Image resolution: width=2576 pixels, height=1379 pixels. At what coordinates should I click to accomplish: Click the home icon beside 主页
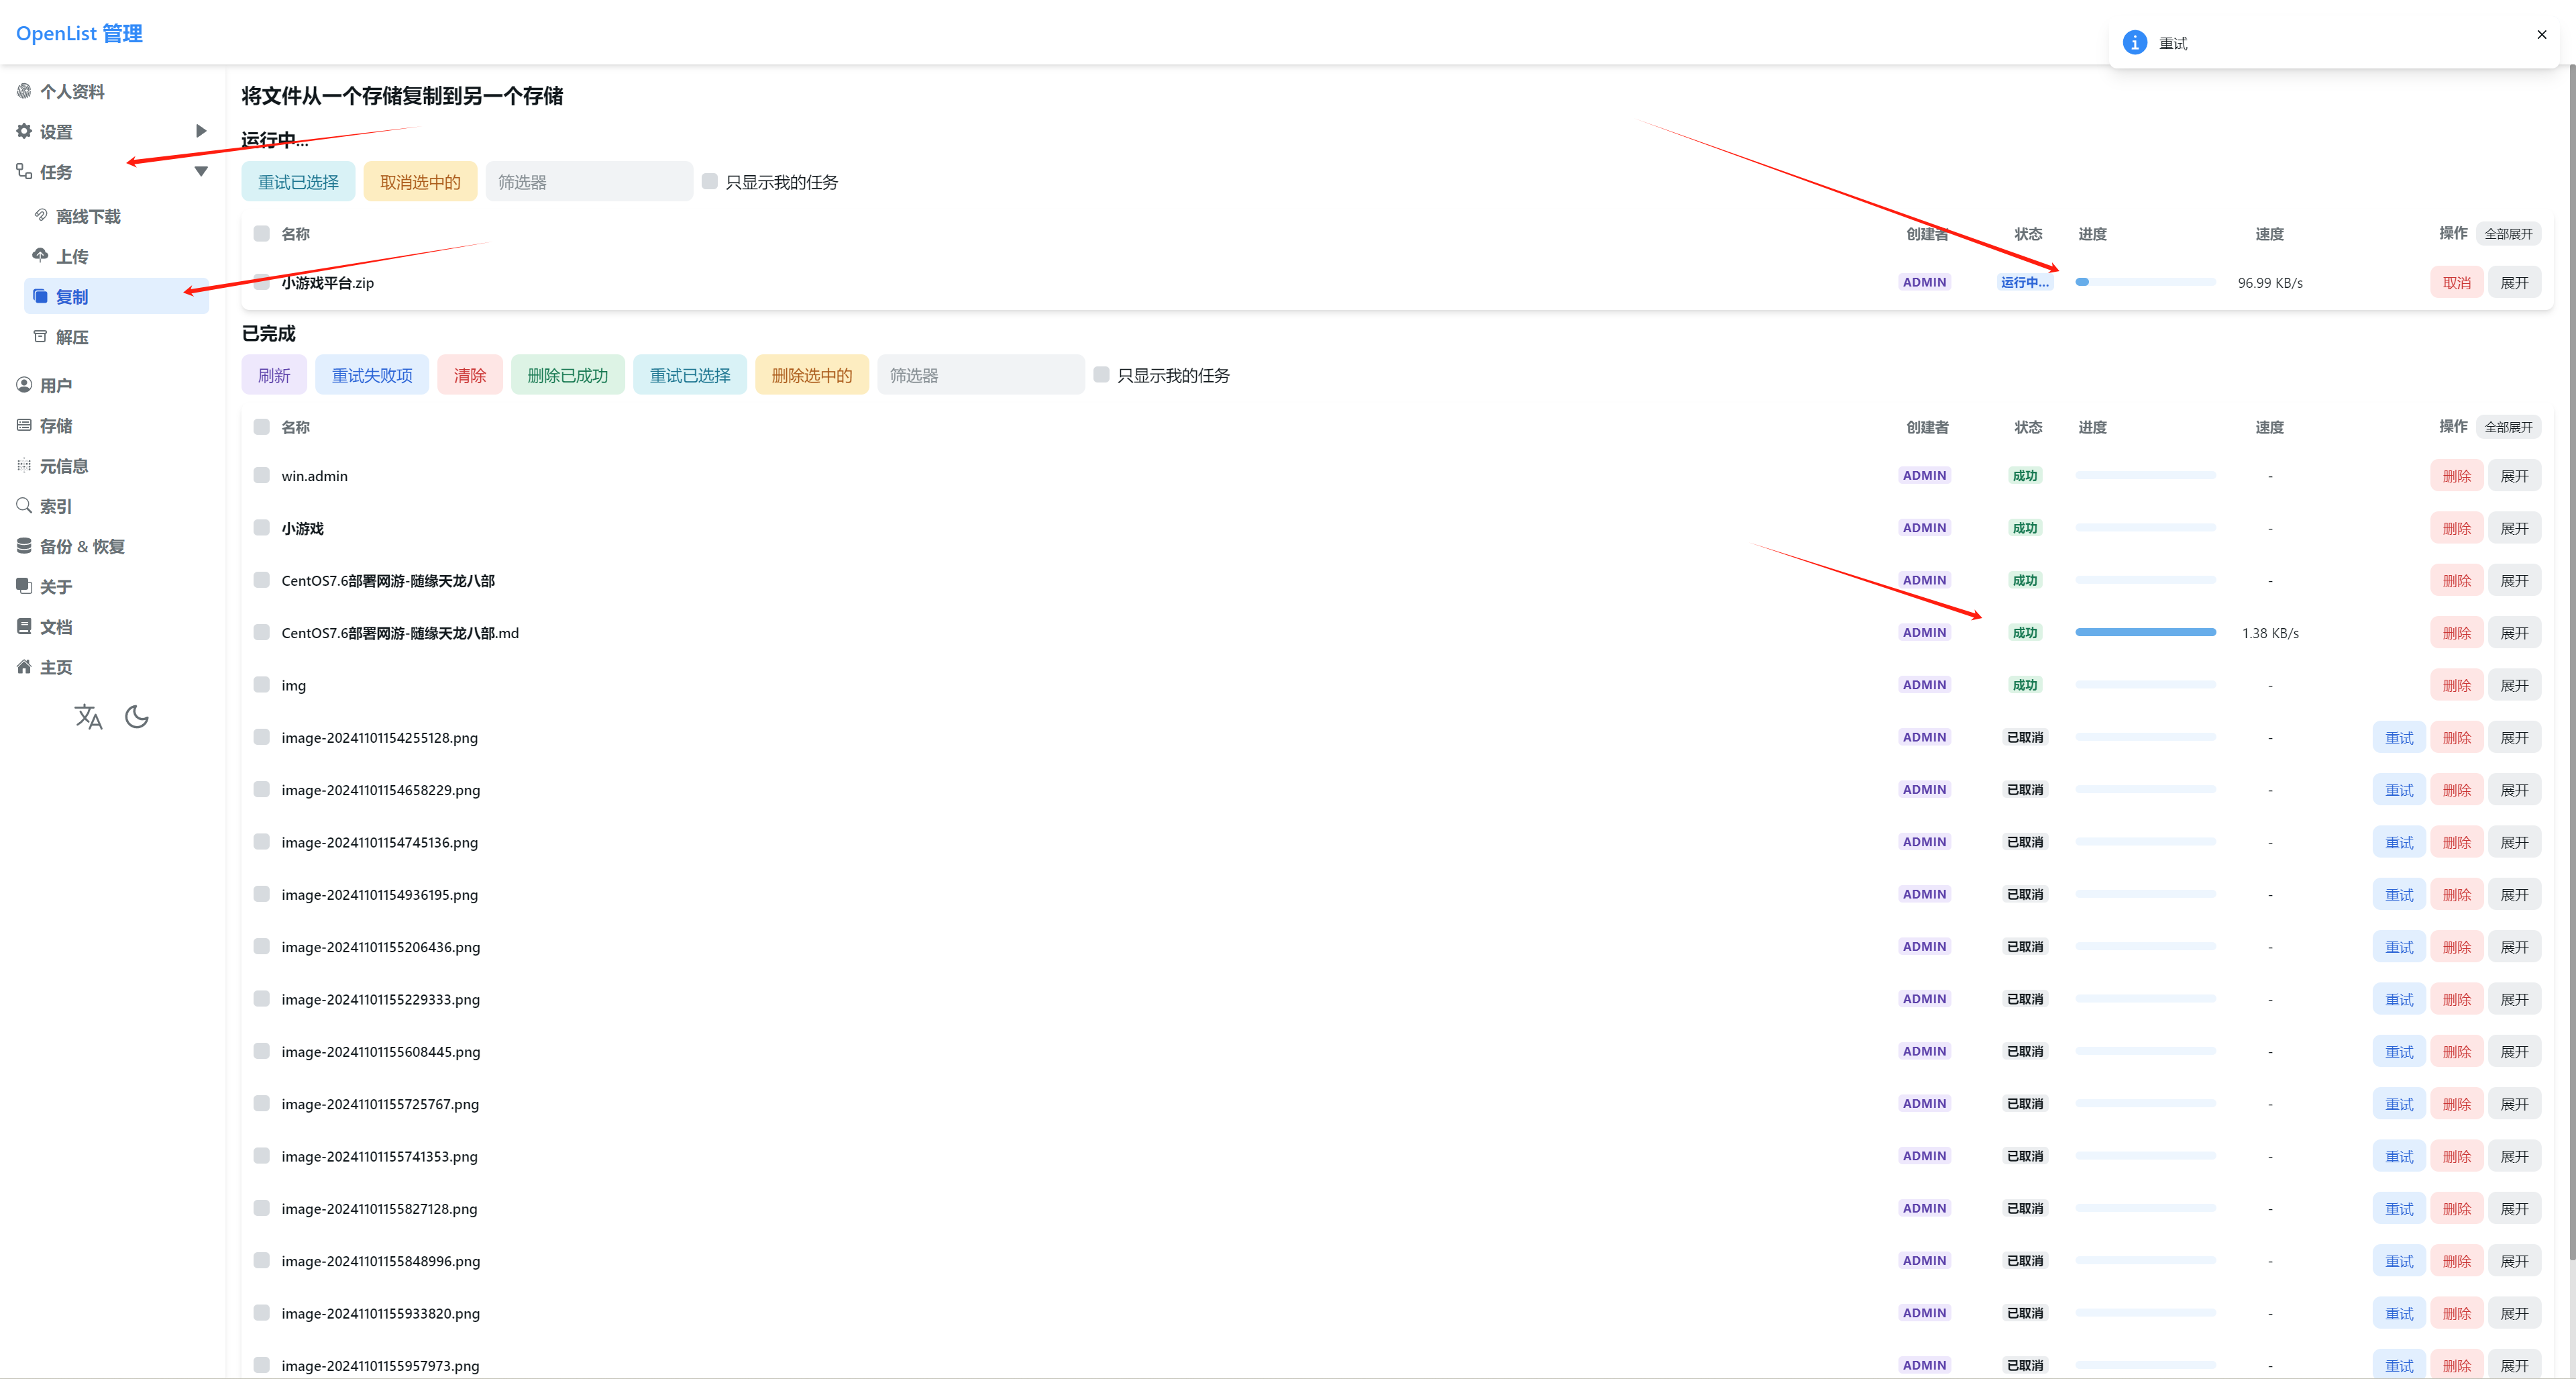tap(24, 666)
